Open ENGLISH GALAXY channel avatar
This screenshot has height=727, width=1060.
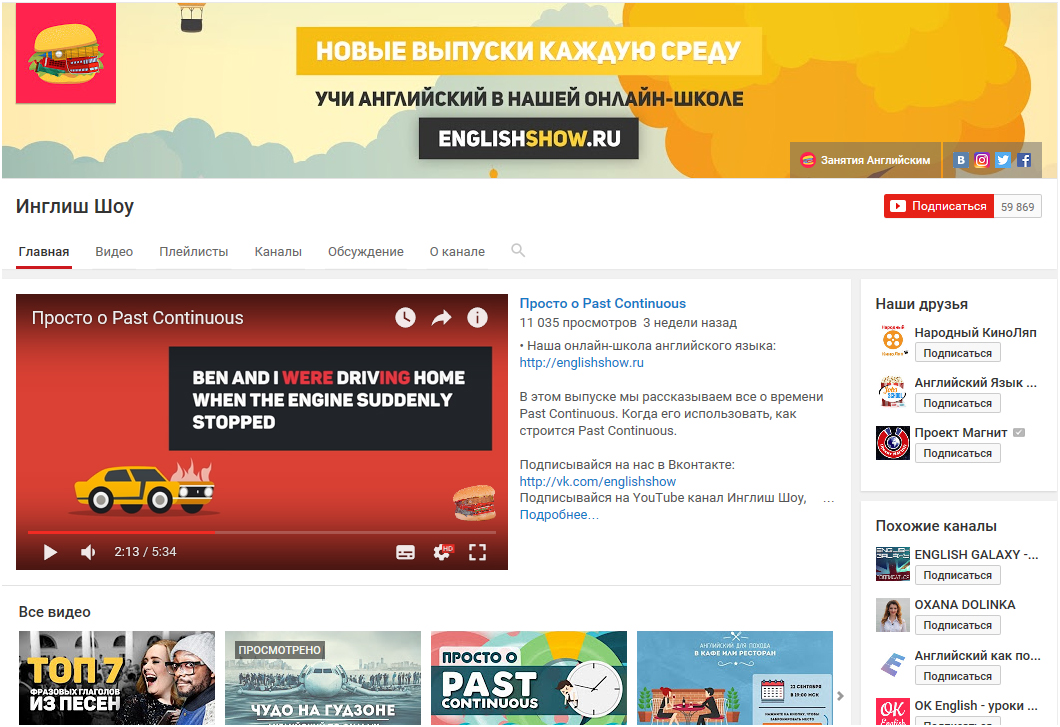click(x=892, y=564)
